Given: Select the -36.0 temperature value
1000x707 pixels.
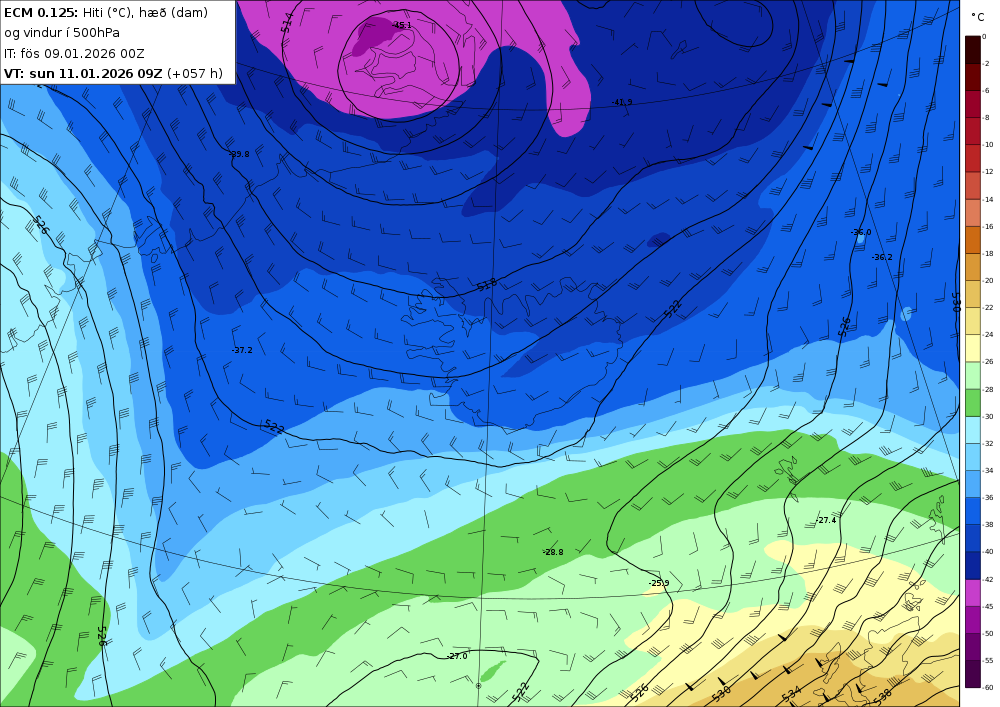Looking at the screenshot, I should pos(861,233).
